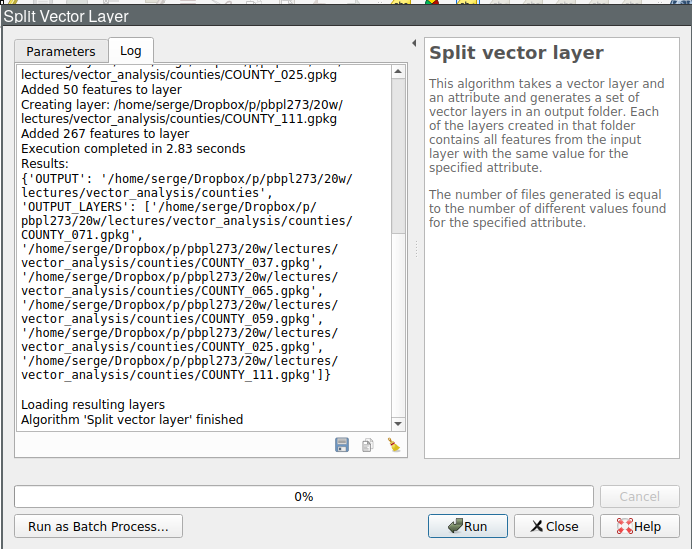Collapse the help panel with arrow
Viewport: 692px width, 549px height.
tap(414, 44)
